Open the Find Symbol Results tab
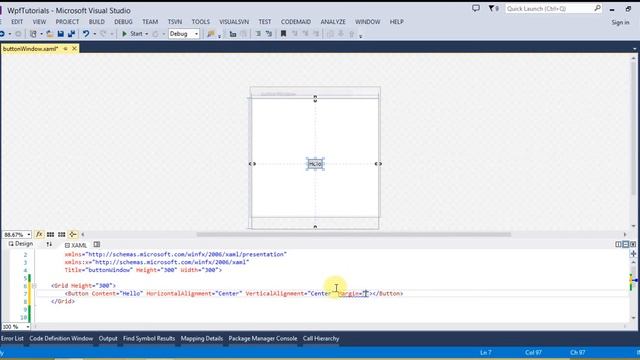This screenshot has width=640, height=360. (149, 338)
